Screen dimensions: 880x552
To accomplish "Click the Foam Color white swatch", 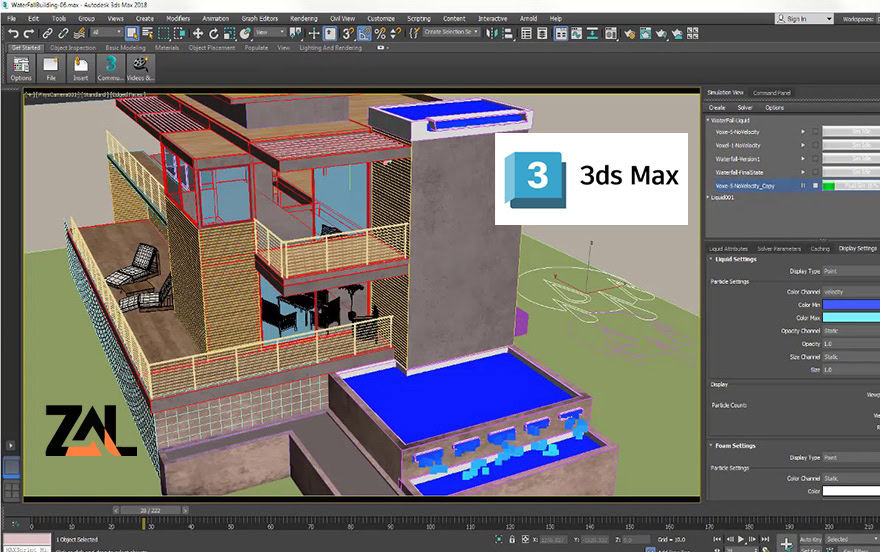I will coord(851,491).
